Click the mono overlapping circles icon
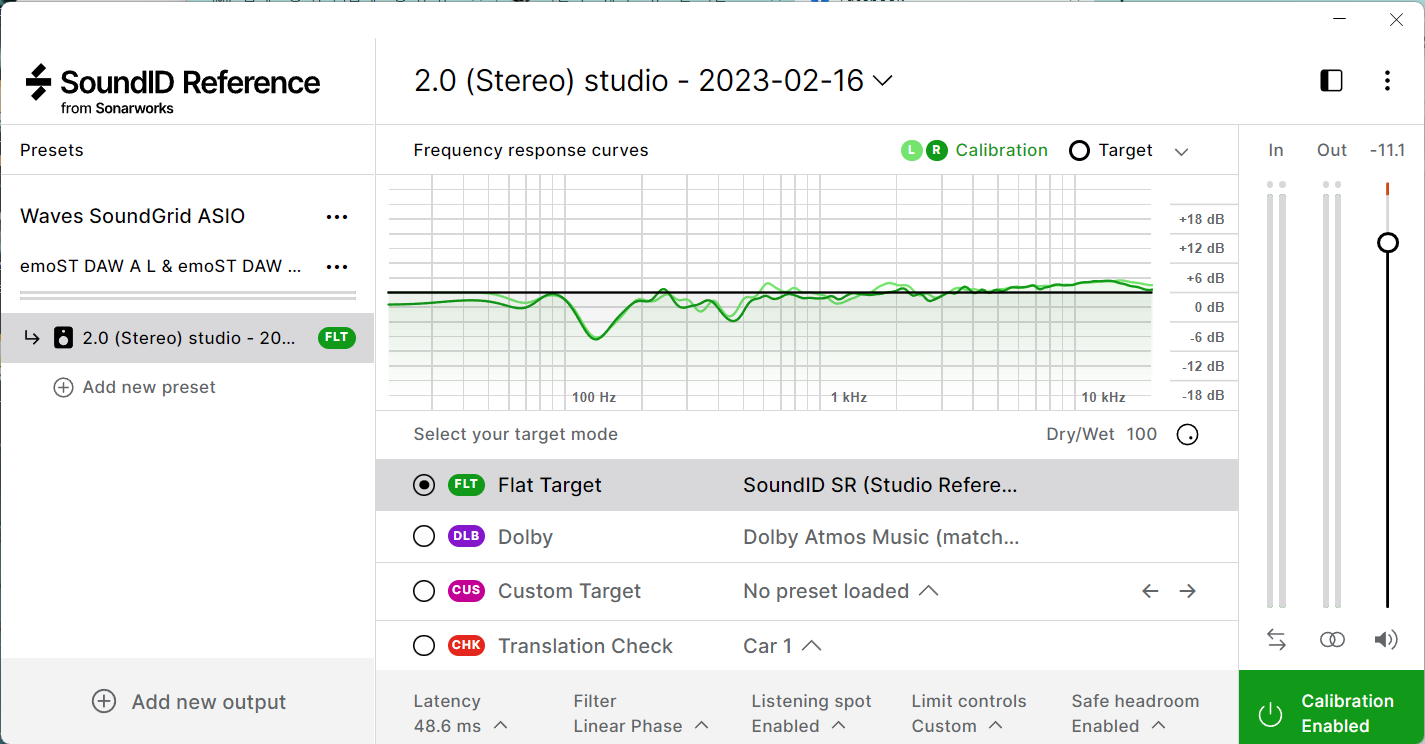This screenshot has width=1425, height=744. 1332,640
